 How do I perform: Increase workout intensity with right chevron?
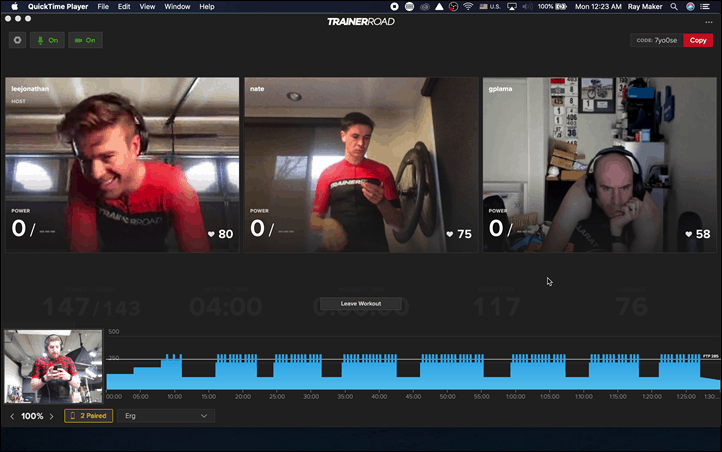tap(52, 416)
